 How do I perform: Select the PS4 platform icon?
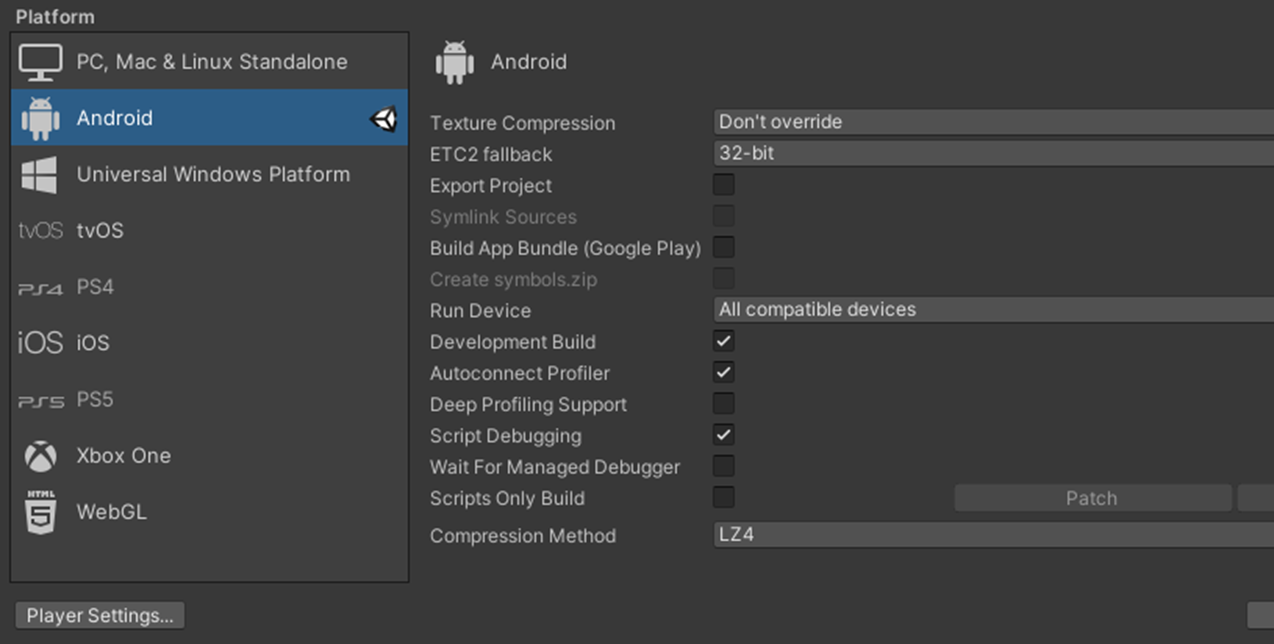(x=39, y=287)
